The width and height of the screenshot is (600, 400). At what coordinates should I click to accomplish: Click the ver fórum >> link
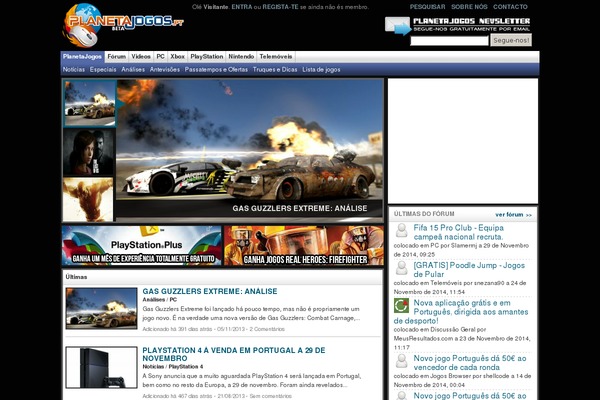click(x=513, y=215)
